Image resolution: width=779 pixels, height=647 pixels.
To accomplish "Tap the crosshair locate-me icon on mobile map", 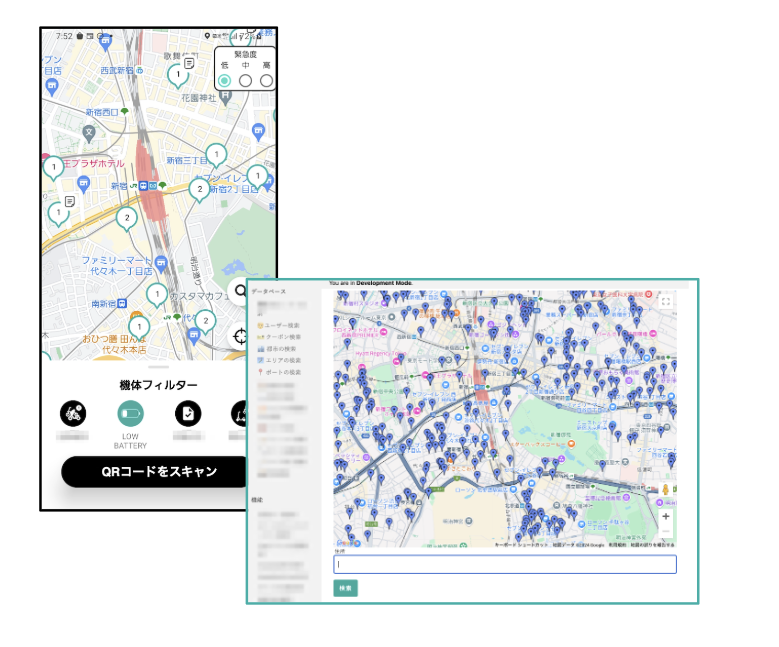I will coord(241,335).
